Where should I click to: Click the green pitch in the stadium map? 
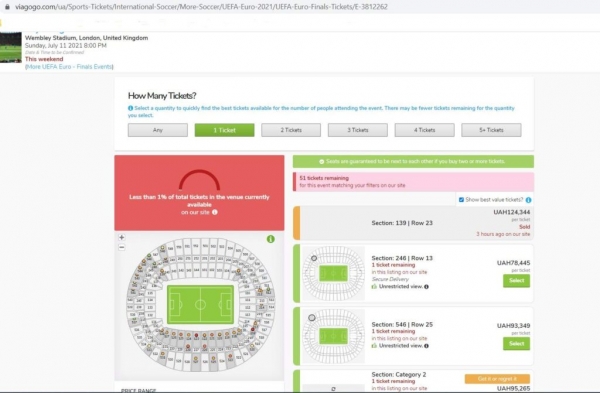(x=200, y=305)
